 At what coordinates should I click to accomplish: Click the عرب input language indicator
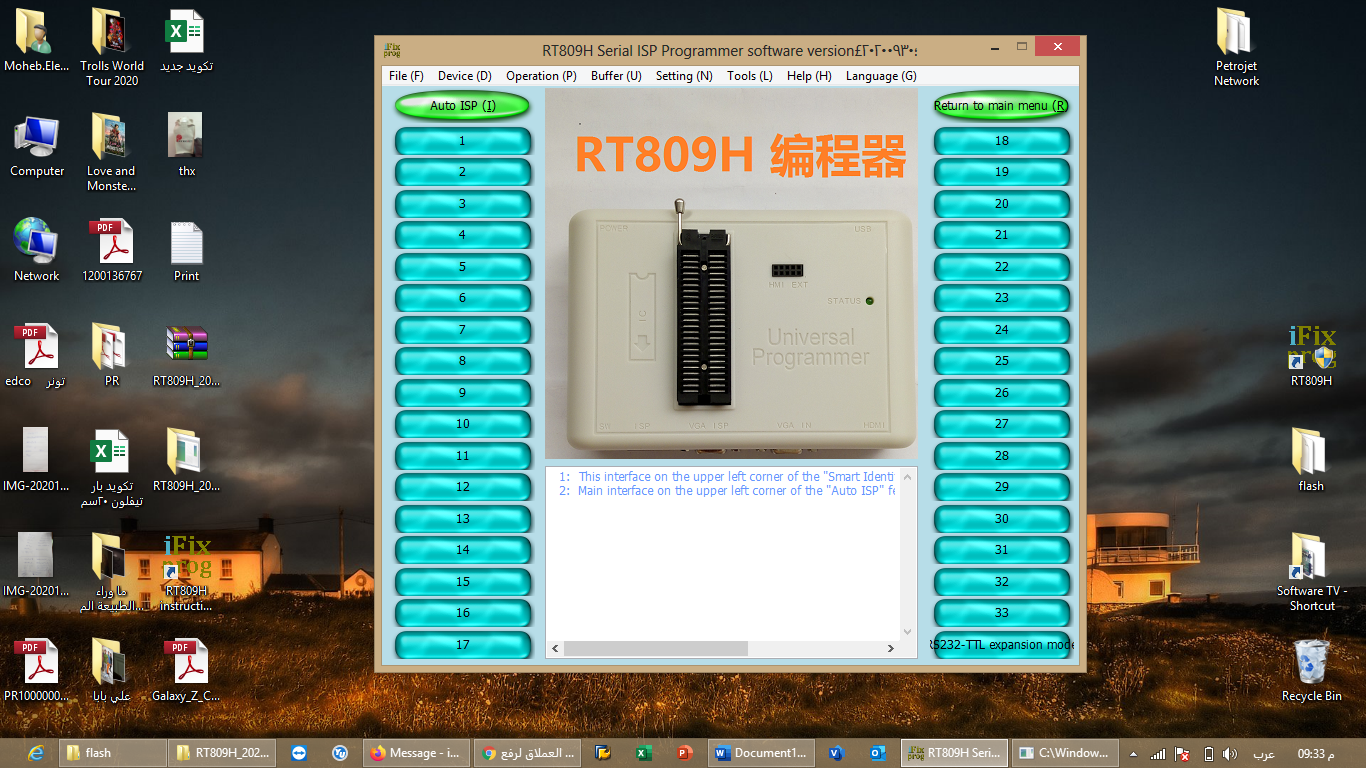click(x=1264, y=753)
